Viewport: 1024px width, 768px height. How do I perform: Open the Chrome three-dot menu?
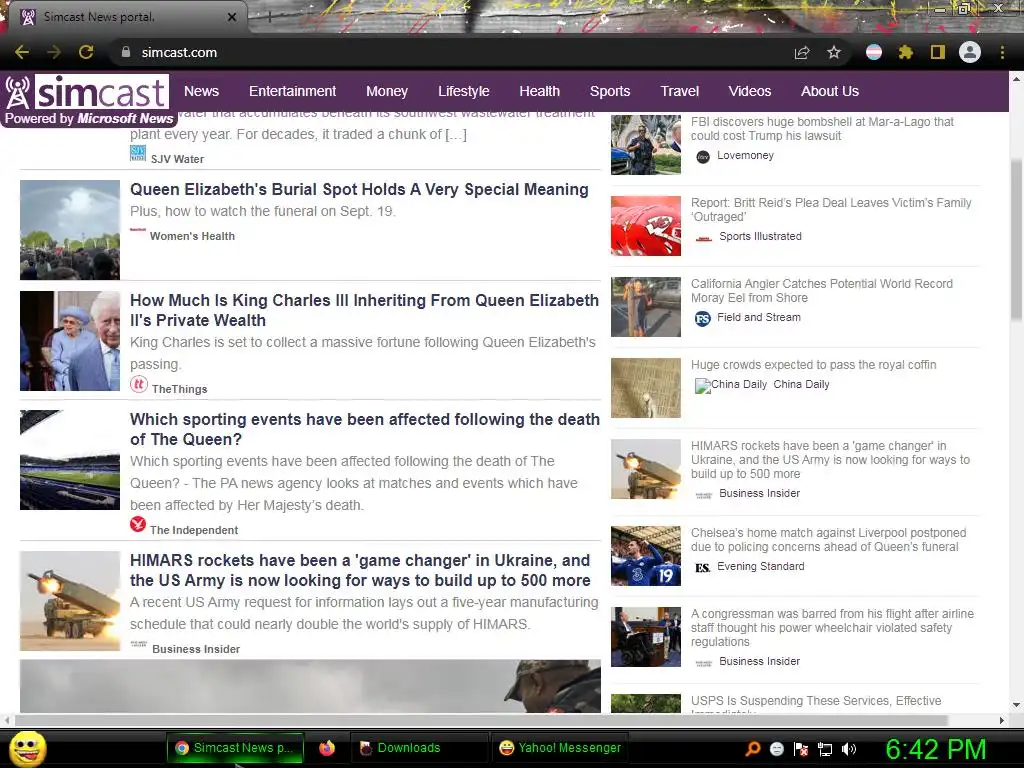pos(1002,52)
